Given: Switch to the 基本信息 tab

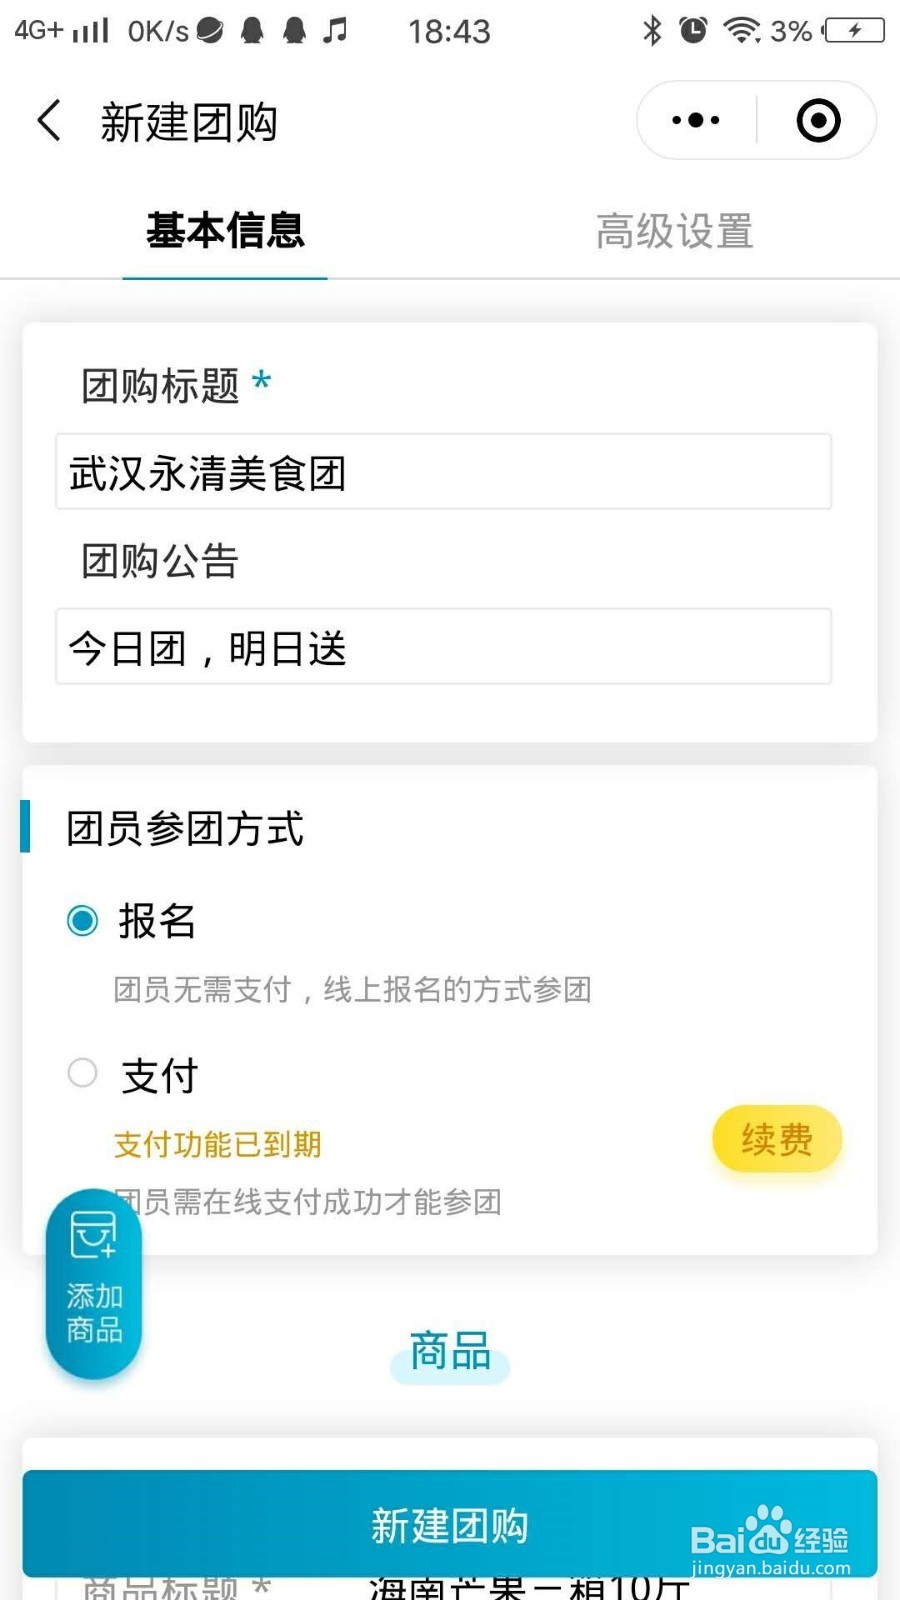Looking at the screenshot, I should coord(225,230).
